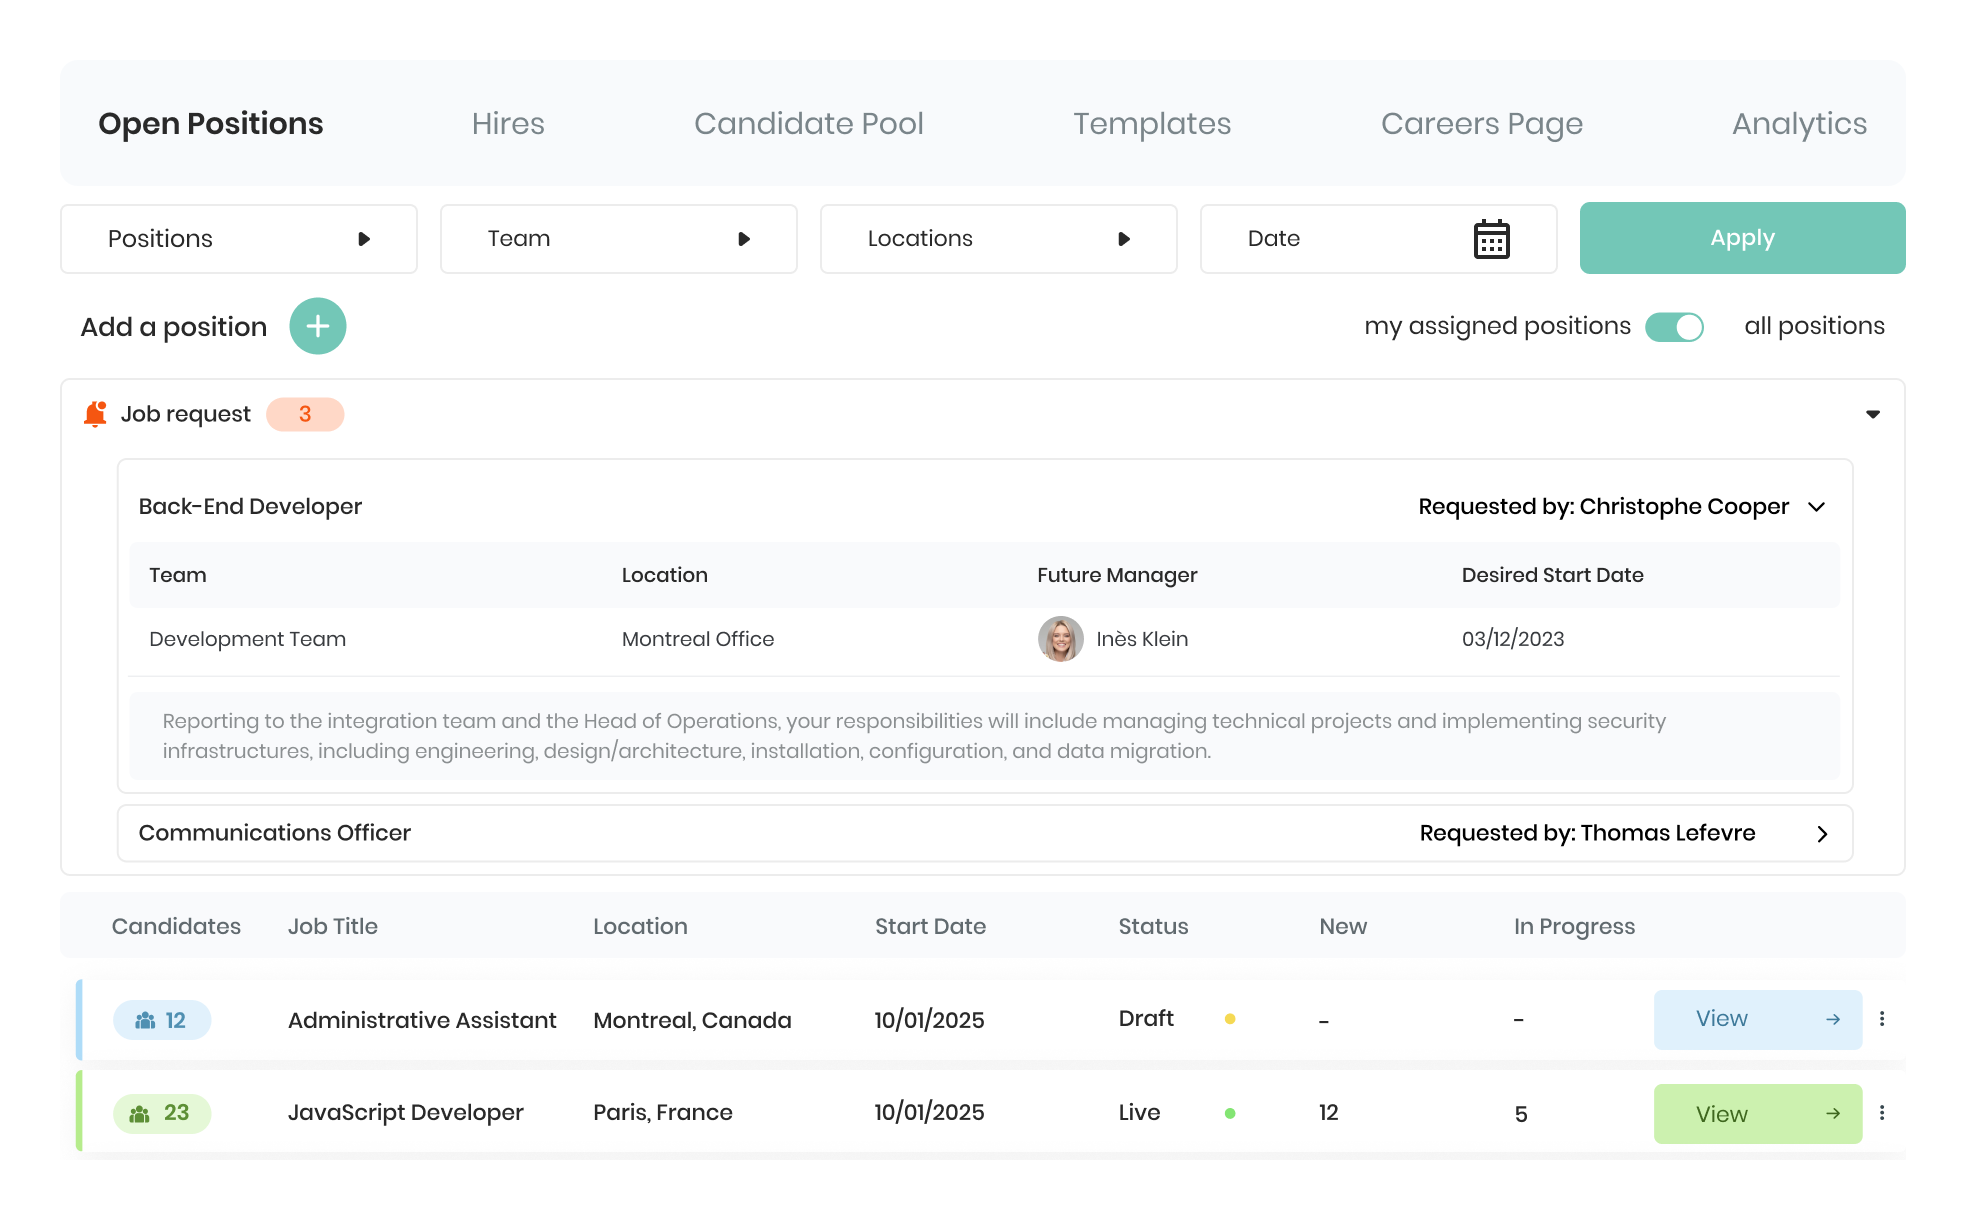
Task: Open the Positions filter dropdown
Action: (239, 239)
